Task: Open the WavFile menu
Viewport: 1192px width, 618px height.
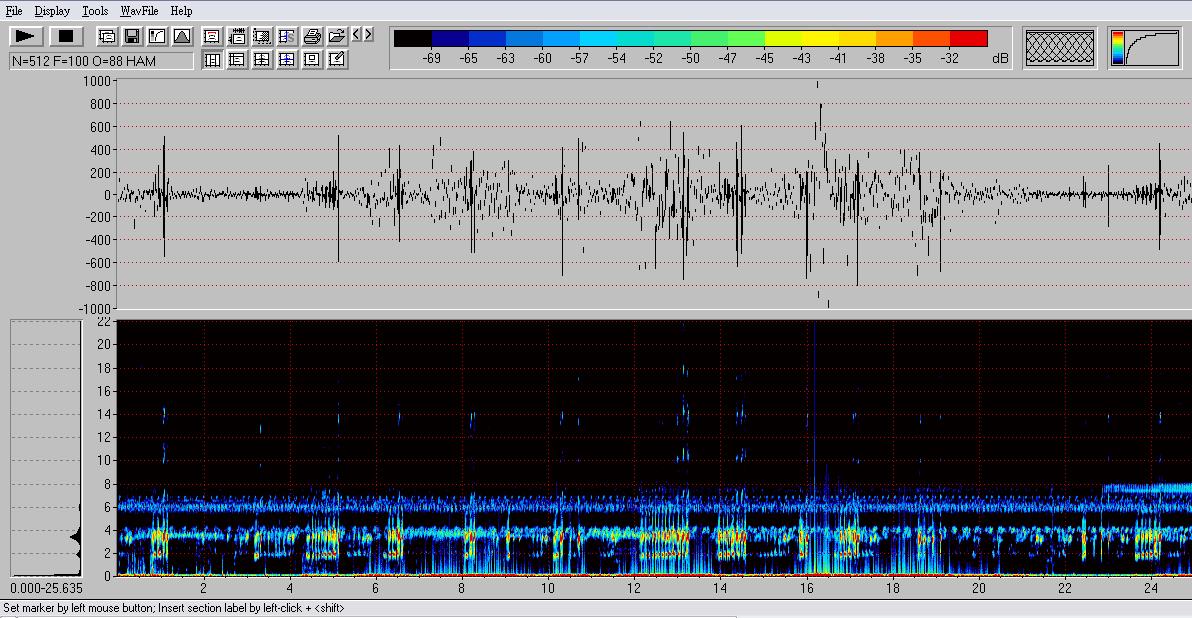Action: pos(139,11)
